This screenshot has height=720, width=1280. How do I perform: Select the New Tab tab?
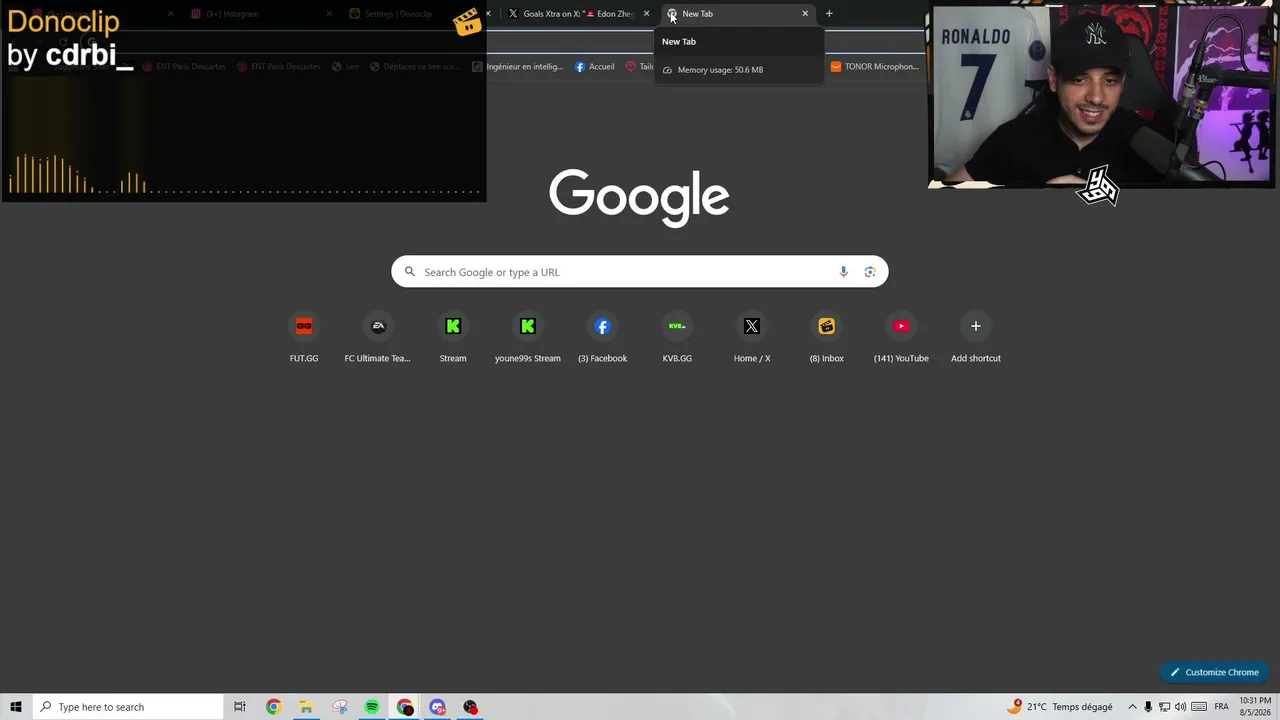pos(738,14)
